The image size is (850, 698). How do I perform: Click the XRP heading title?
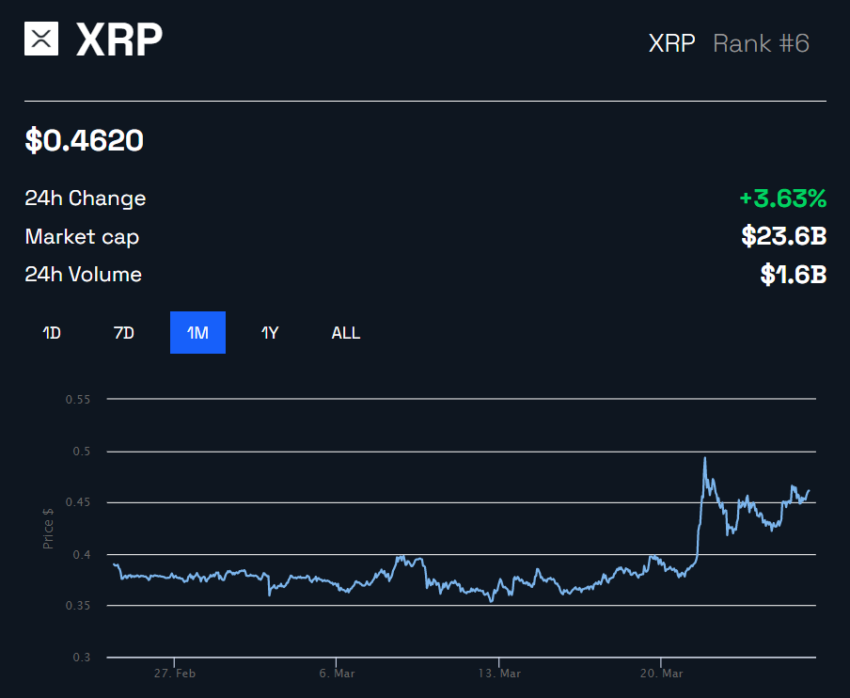pyautogui.click(x=119, y=39)
